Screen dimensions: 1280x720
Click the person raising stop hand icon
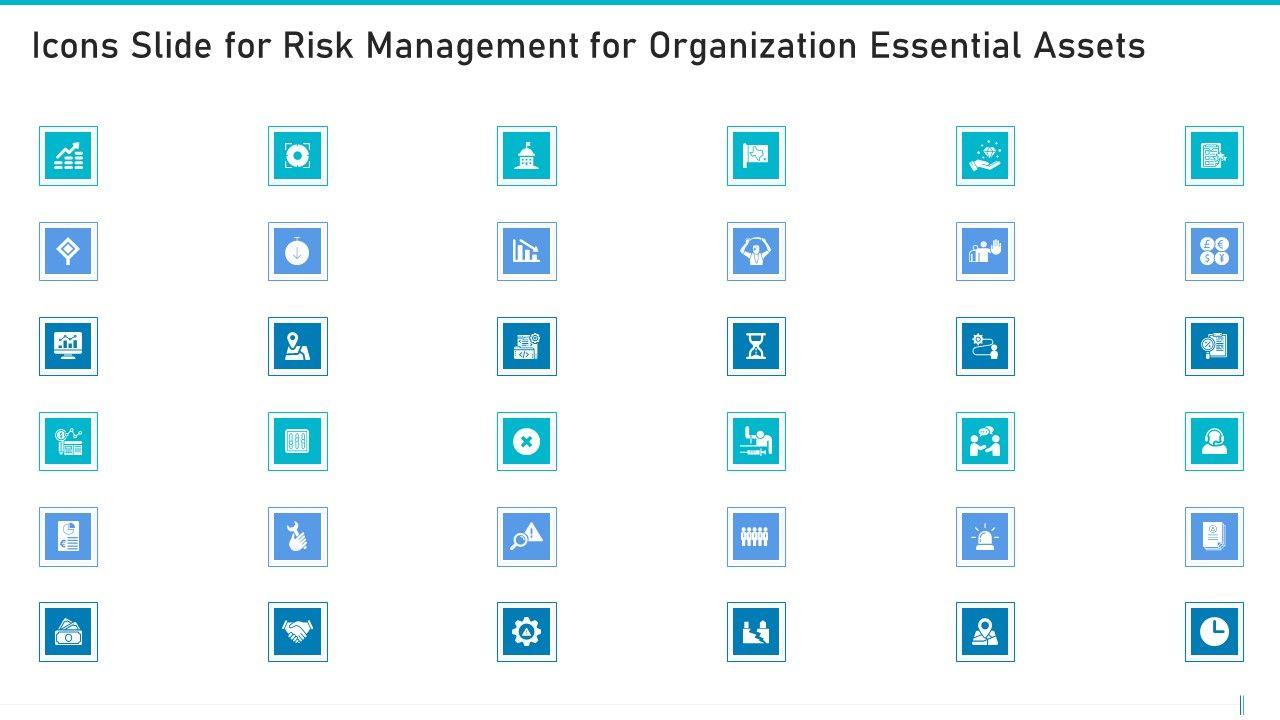(x=985, y=251)
